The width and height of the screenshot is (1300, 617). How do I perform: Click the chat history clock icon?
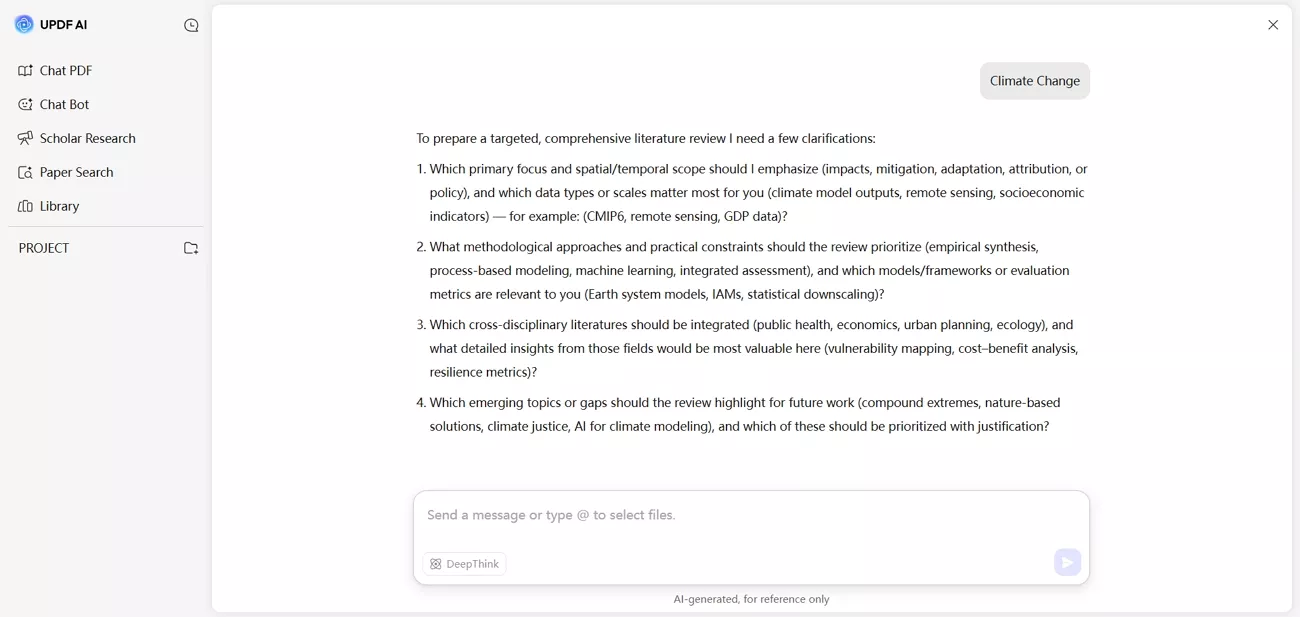190,24
